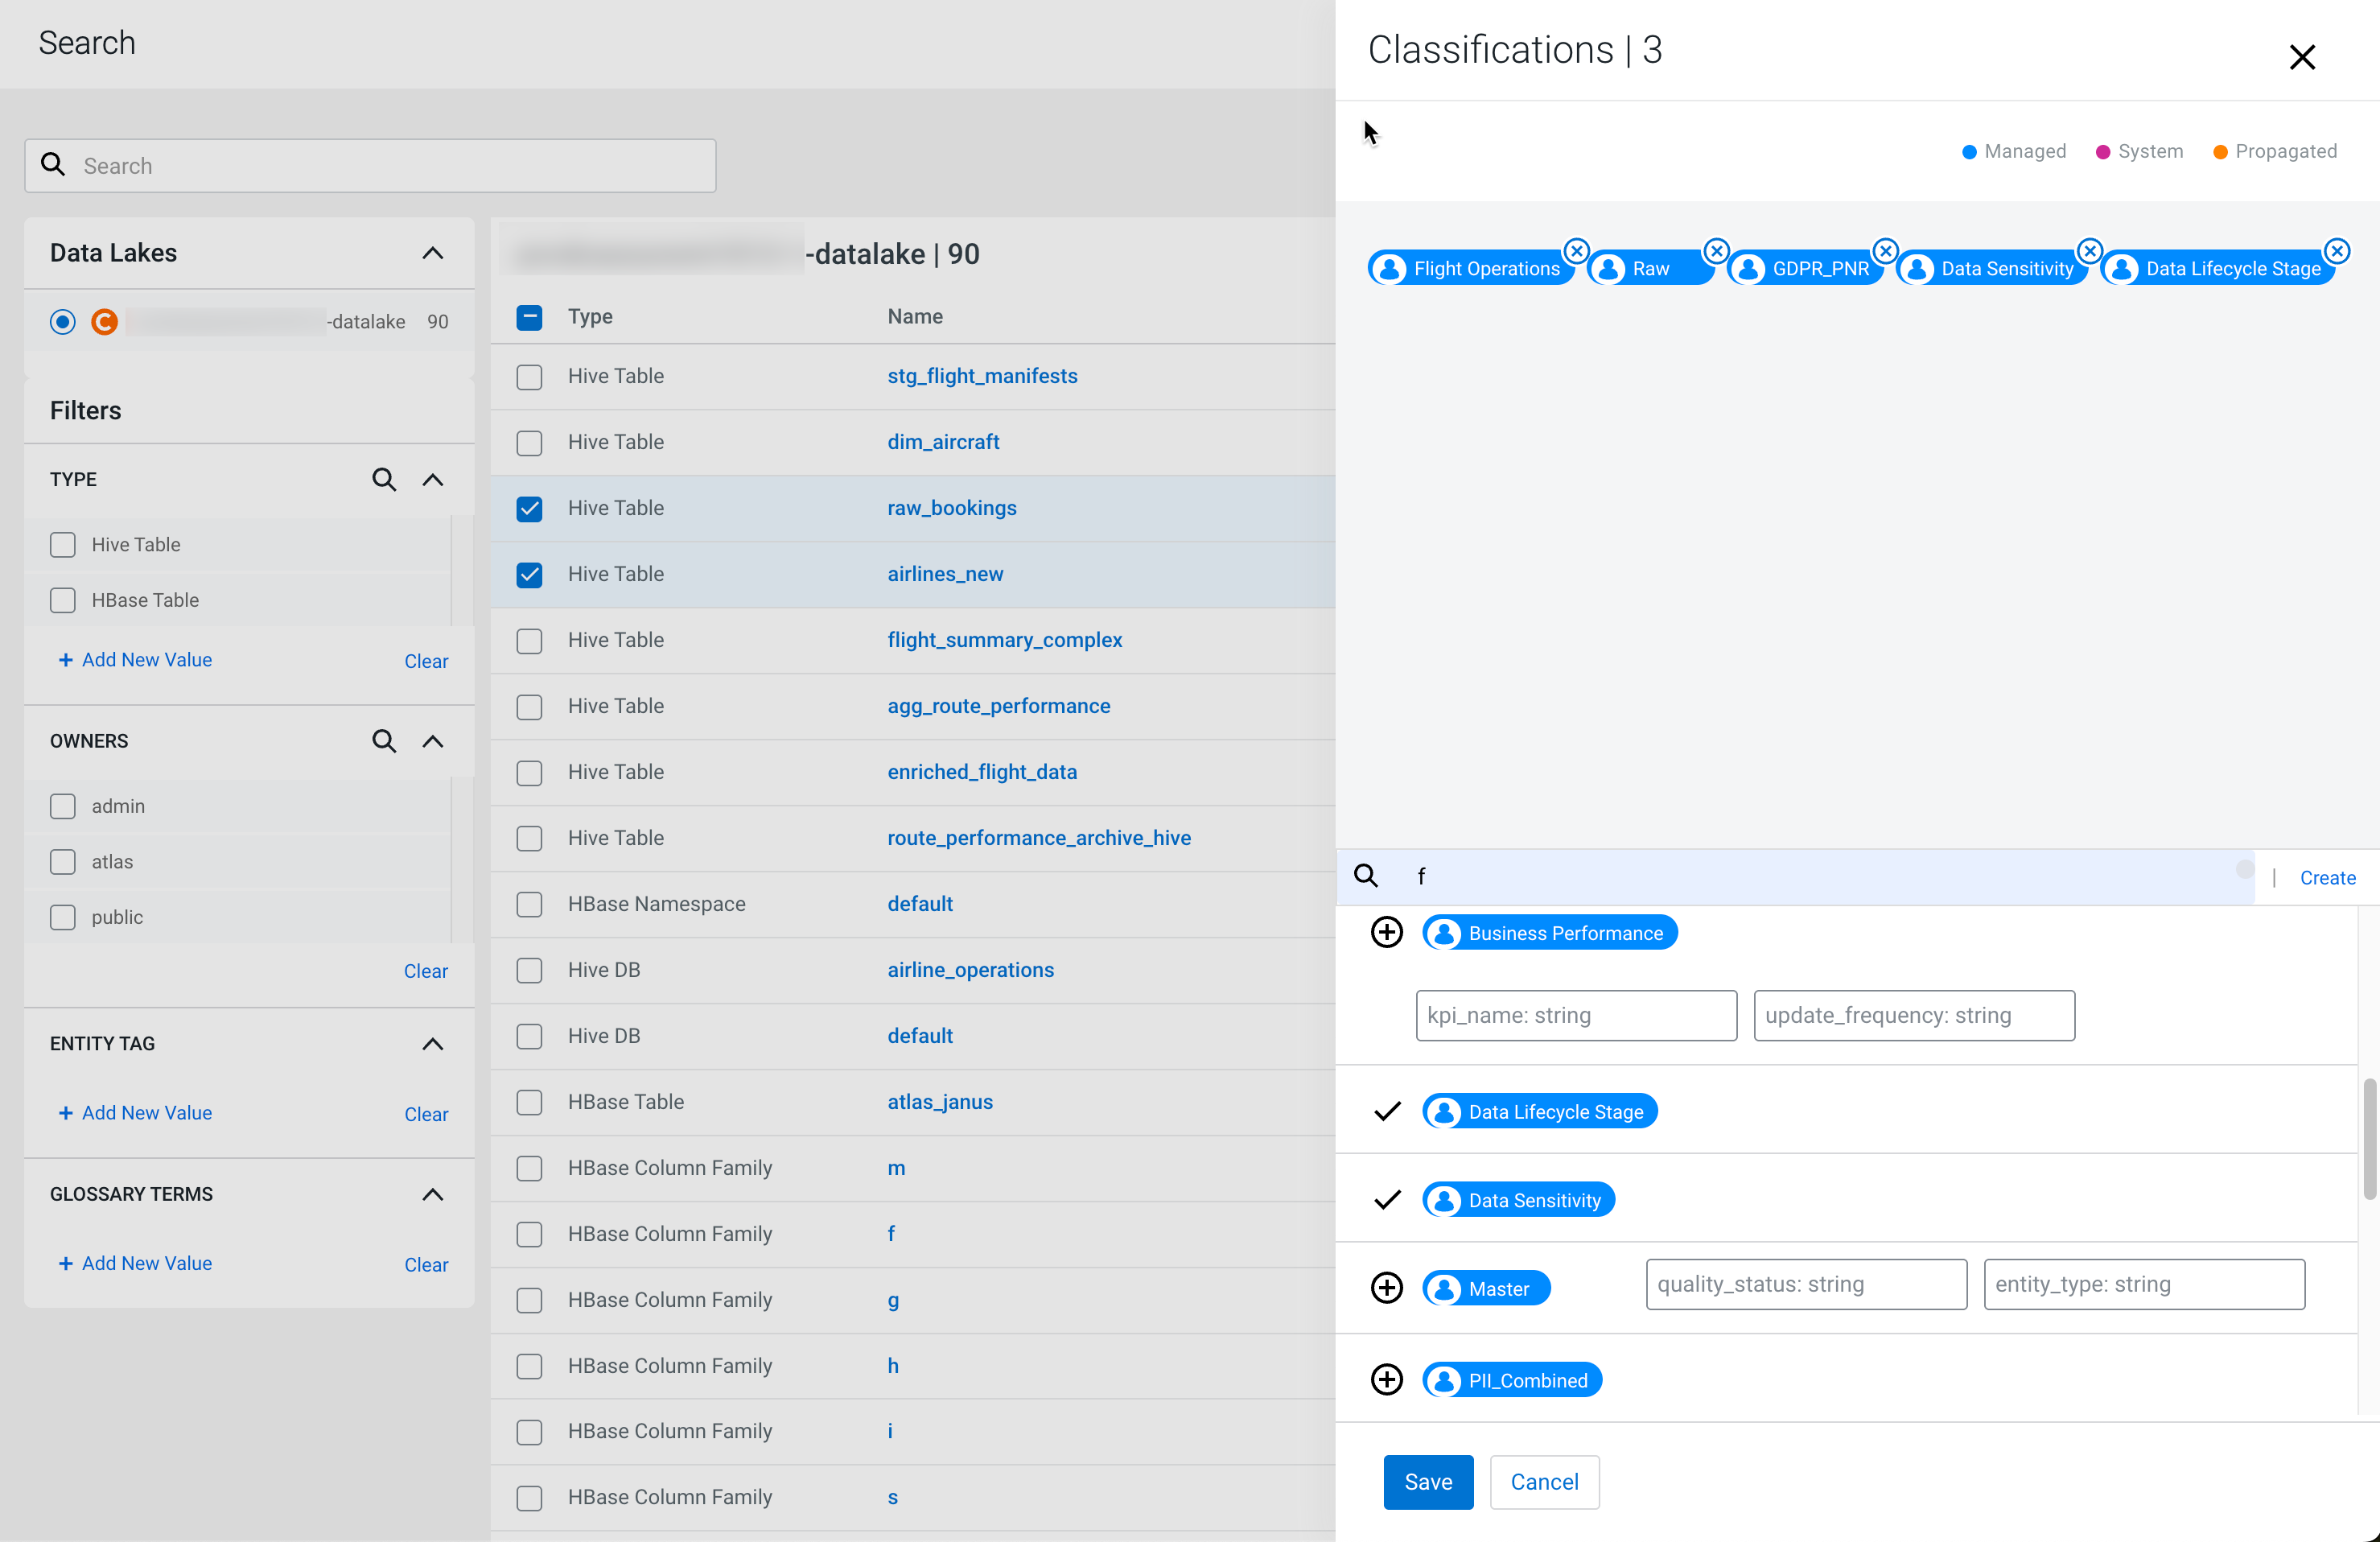Click the kpi_name string input field
Screen dimensions: 2380x1542
pyautogui.click(x=1575, y=1016)
